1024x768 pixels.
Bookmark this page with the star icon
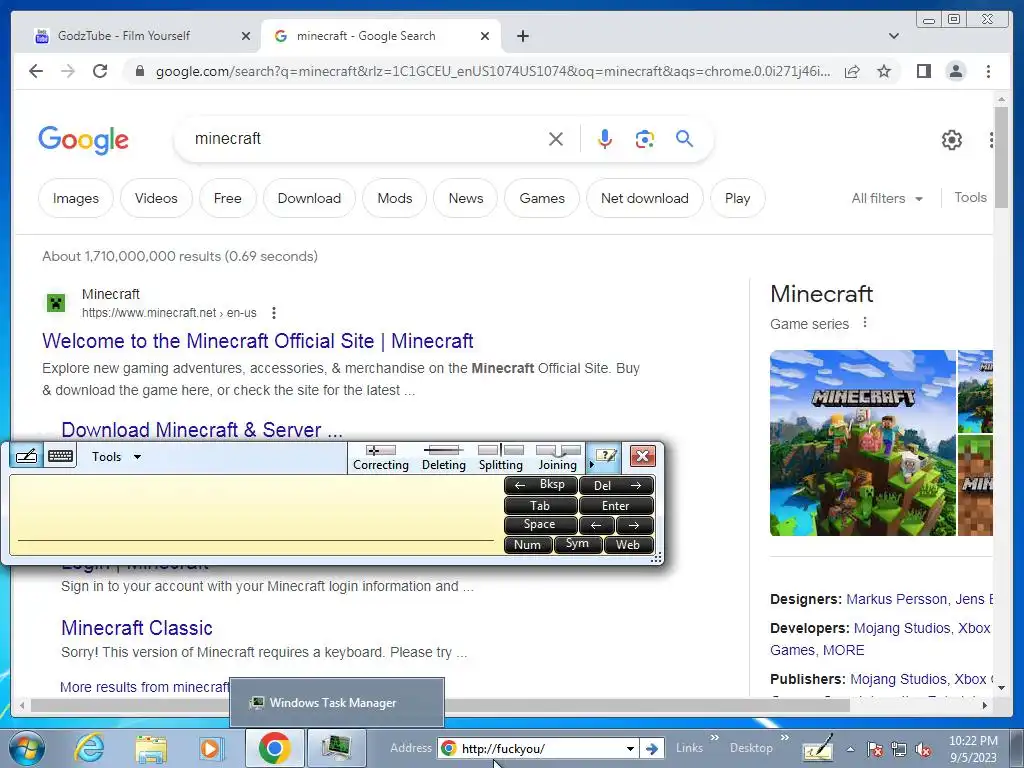(x=884, y=71)
